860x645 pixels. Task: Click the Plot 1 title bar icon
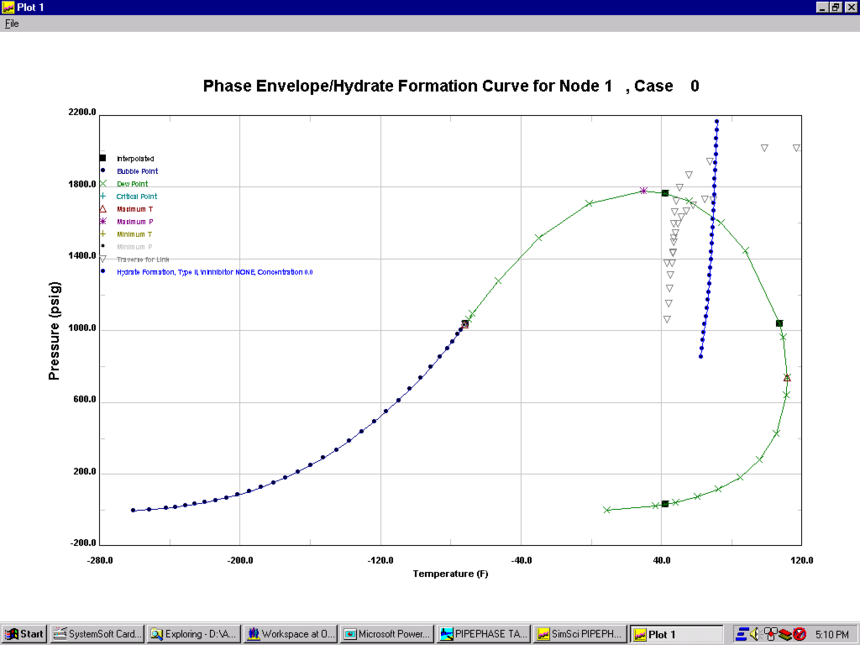click(x=8, y=7)
